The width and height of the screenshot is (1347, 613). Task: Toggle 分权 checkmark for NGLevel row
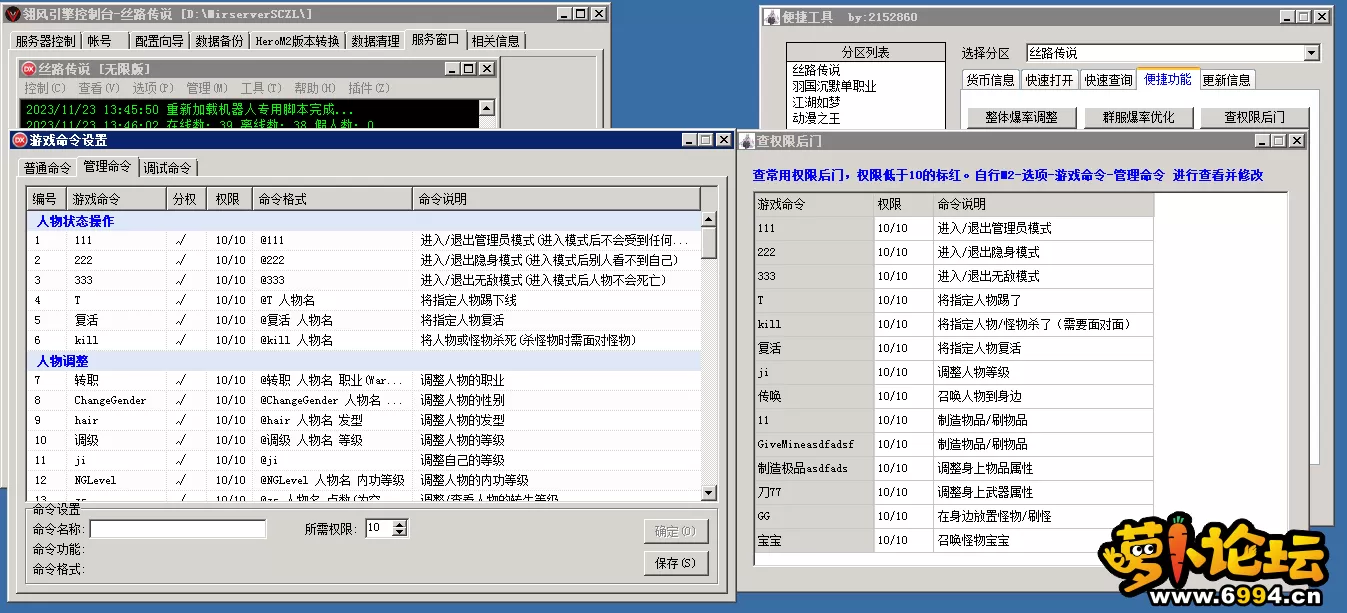coord(180,480)
